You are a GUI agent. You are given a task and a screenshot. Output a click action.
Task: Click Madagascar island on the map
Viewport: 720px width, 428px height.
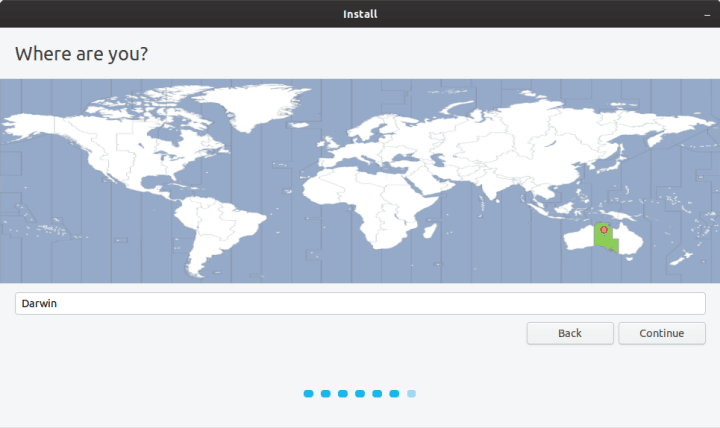[x=430, y=231]
